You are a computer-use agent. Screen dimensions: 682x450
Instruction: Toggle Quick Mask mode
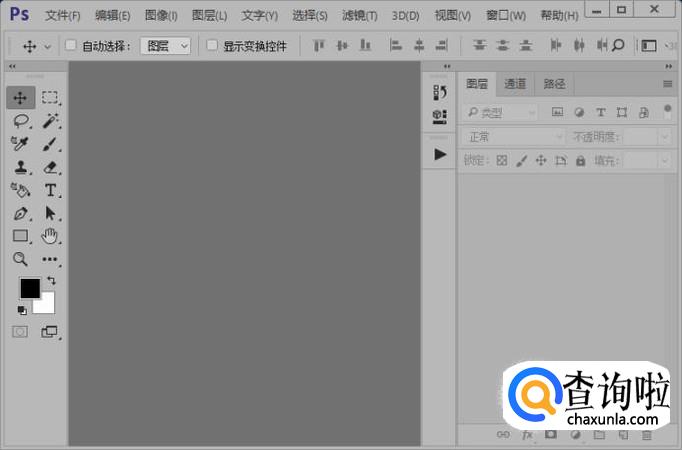click(x=20, y=331)
